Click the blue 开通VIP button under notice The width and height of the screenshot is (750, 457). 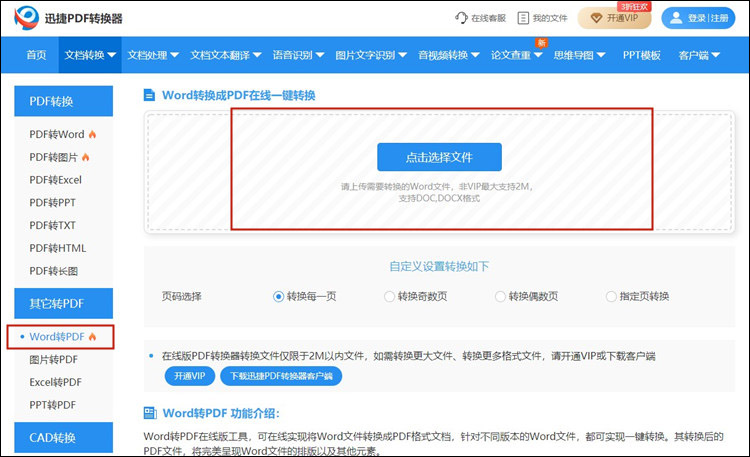[189, 376]
